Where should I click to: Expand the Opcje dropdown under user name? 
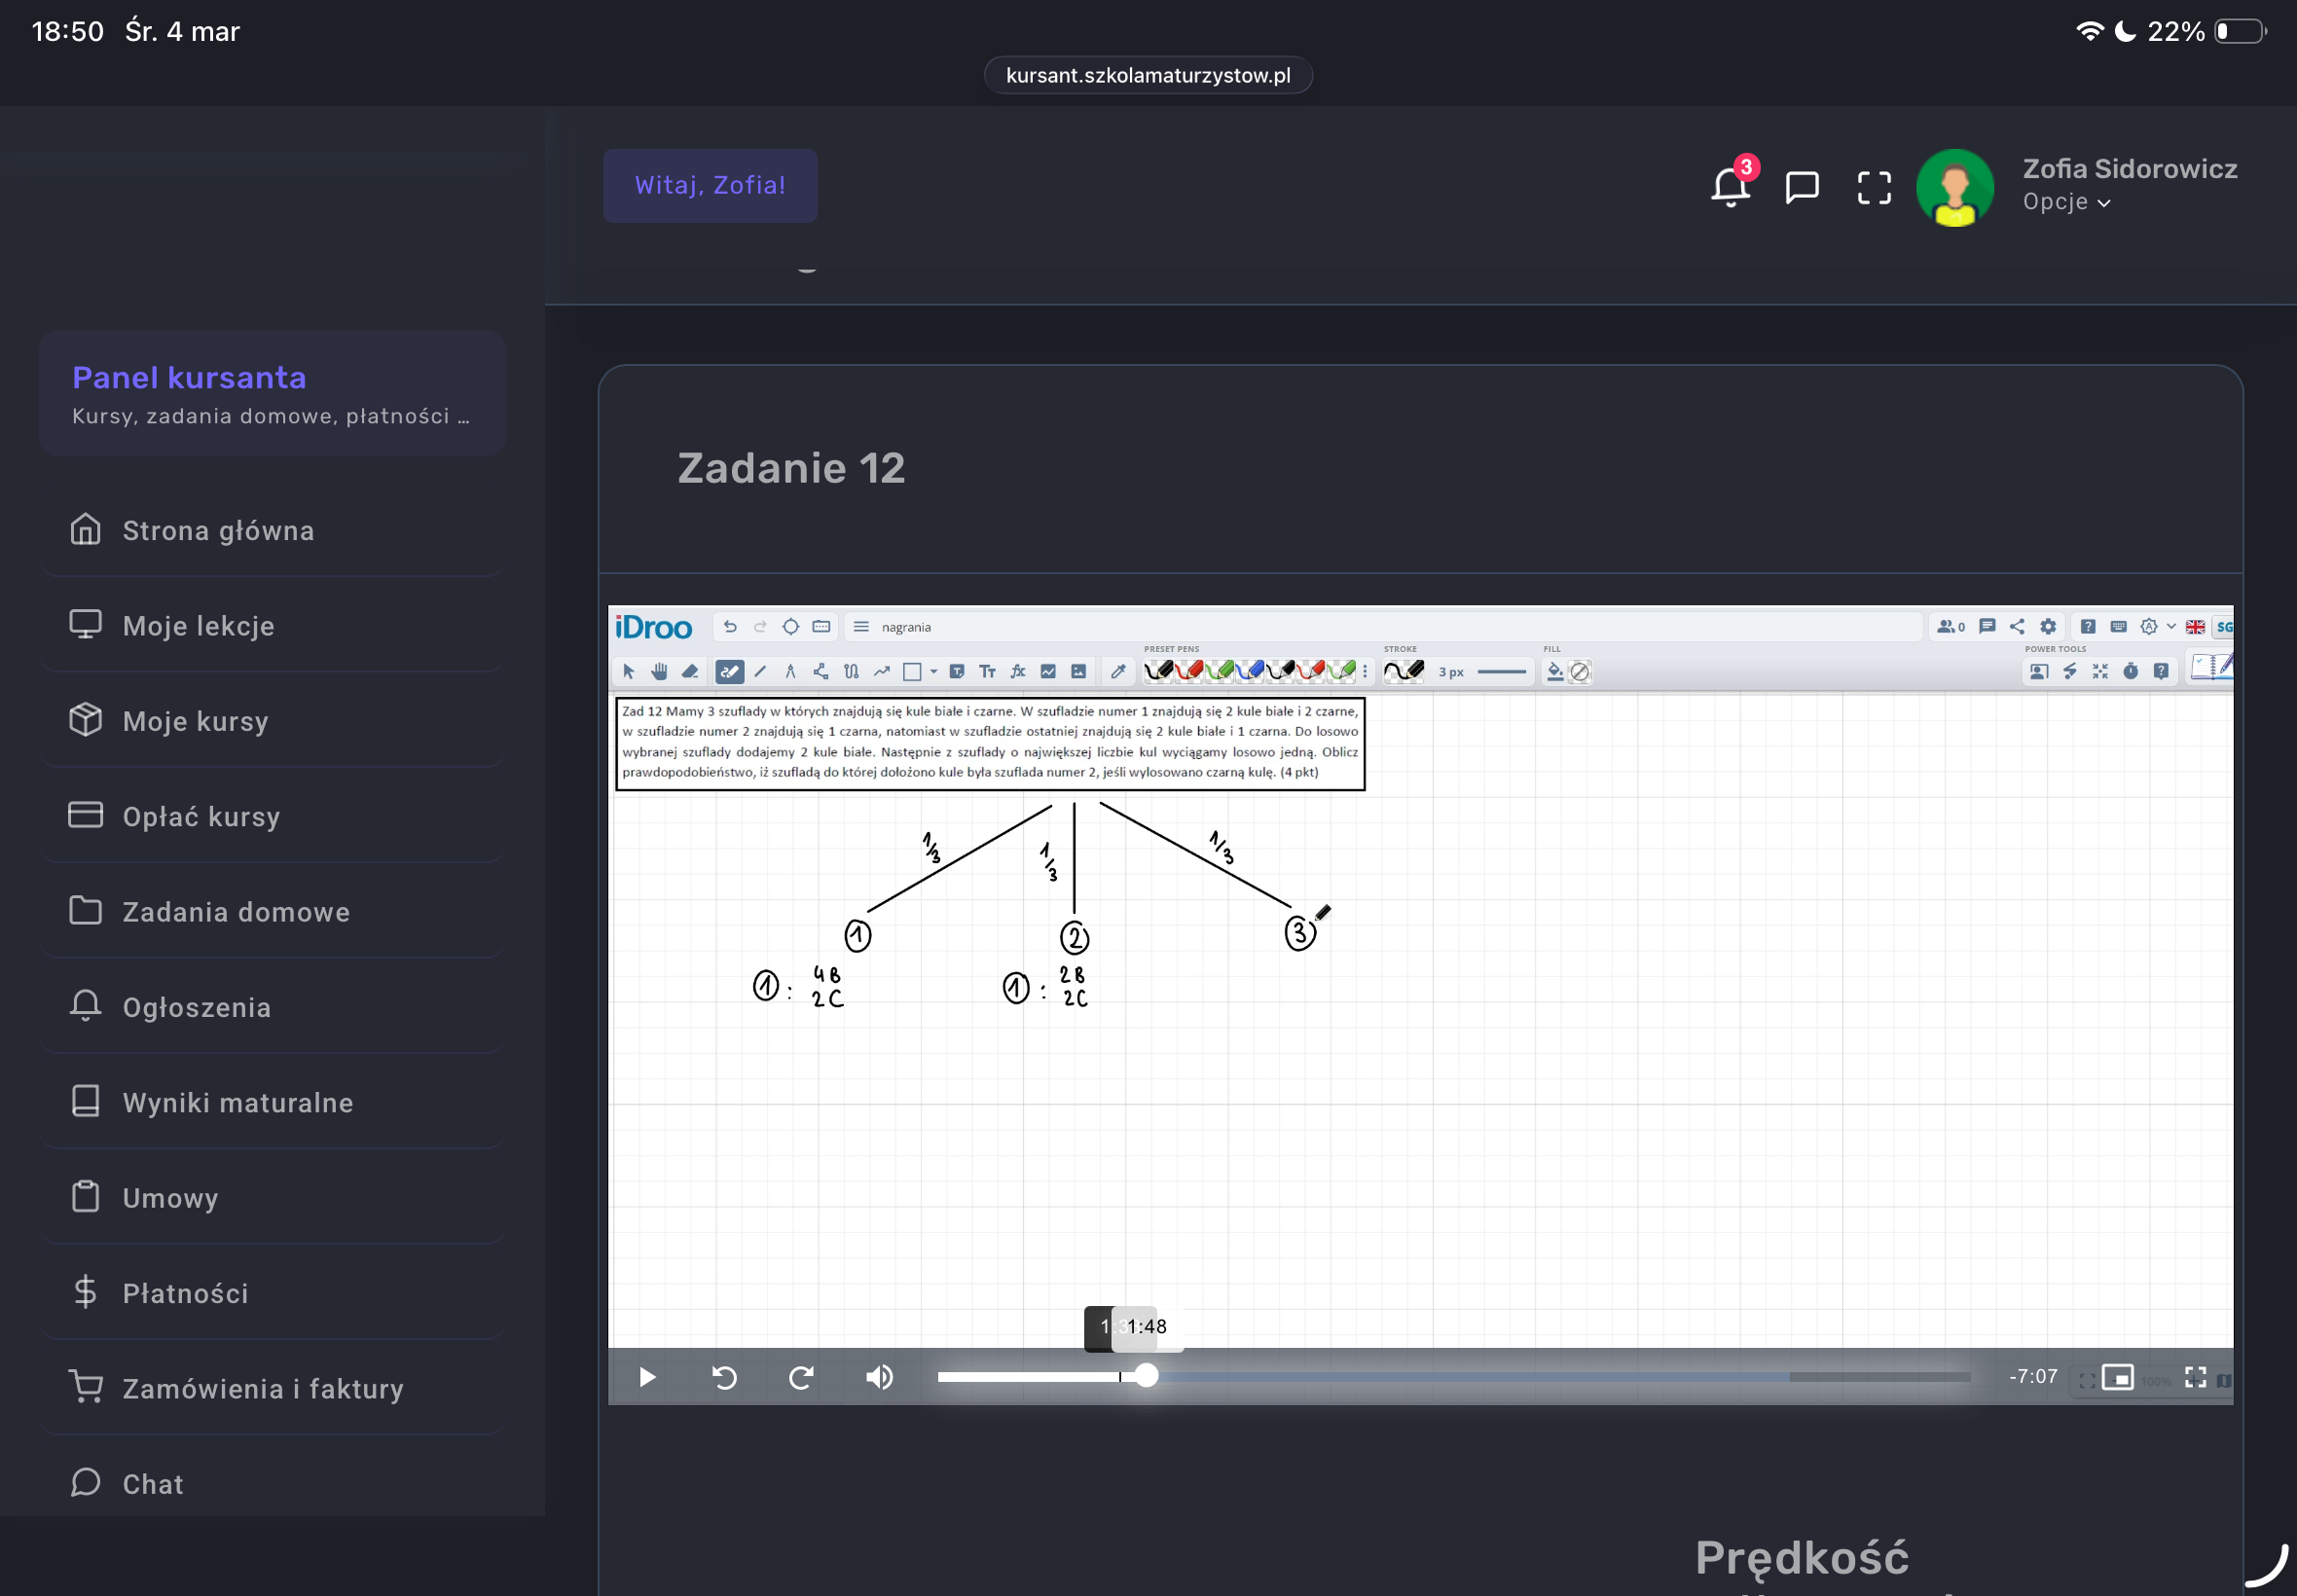pyautogui.click(x=2066, y=202)
